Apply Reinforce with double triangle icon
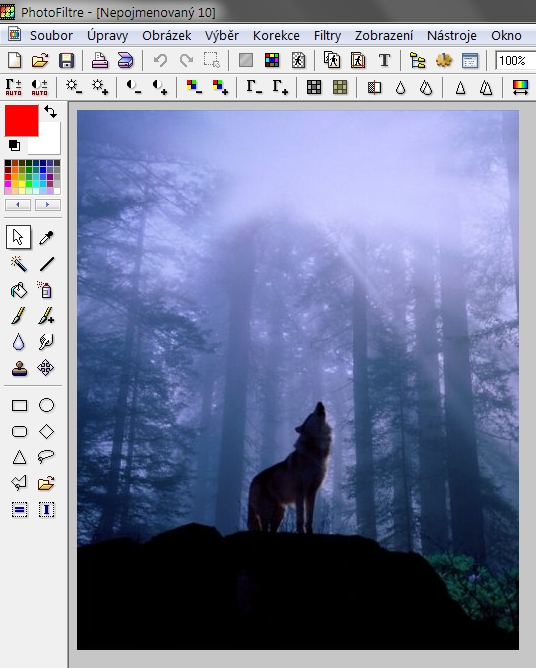This screenshot has width=536, height=668. tap(486, 88)
